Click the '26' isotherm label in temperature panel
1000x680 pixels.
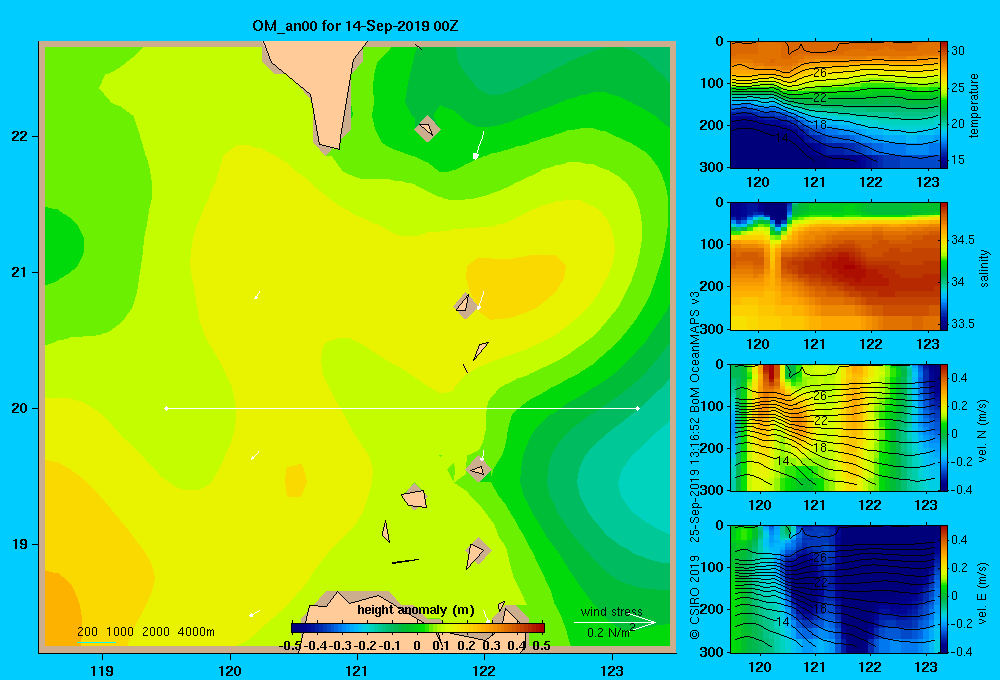tap(820, 73)
